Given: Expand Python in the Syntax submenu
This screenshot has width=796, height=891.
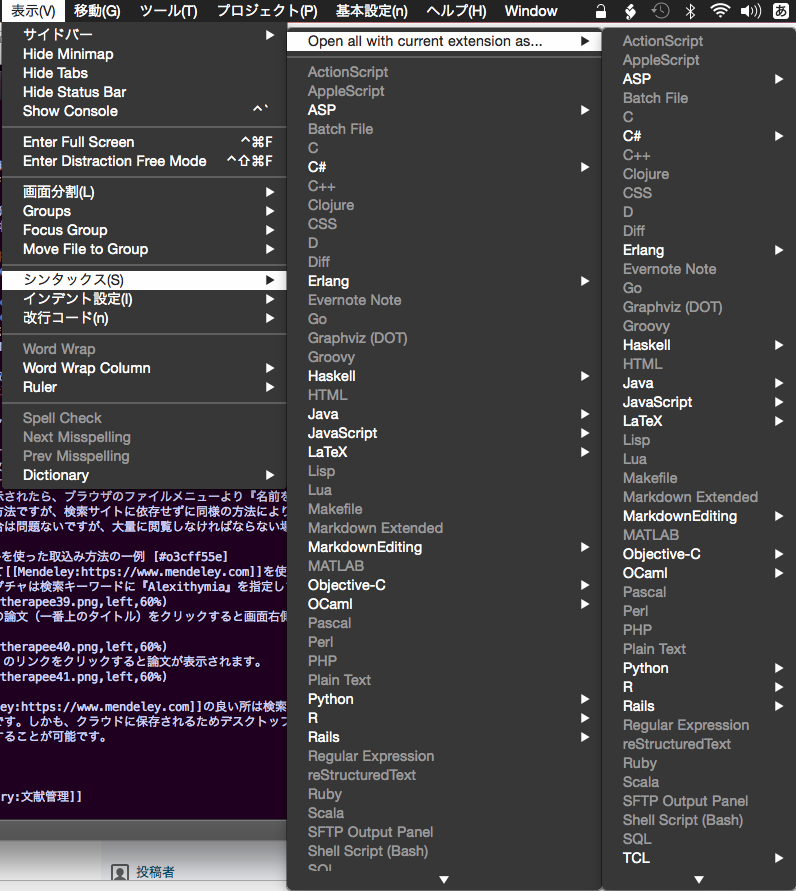Looking at the screenshot, I should coord(444,699).
